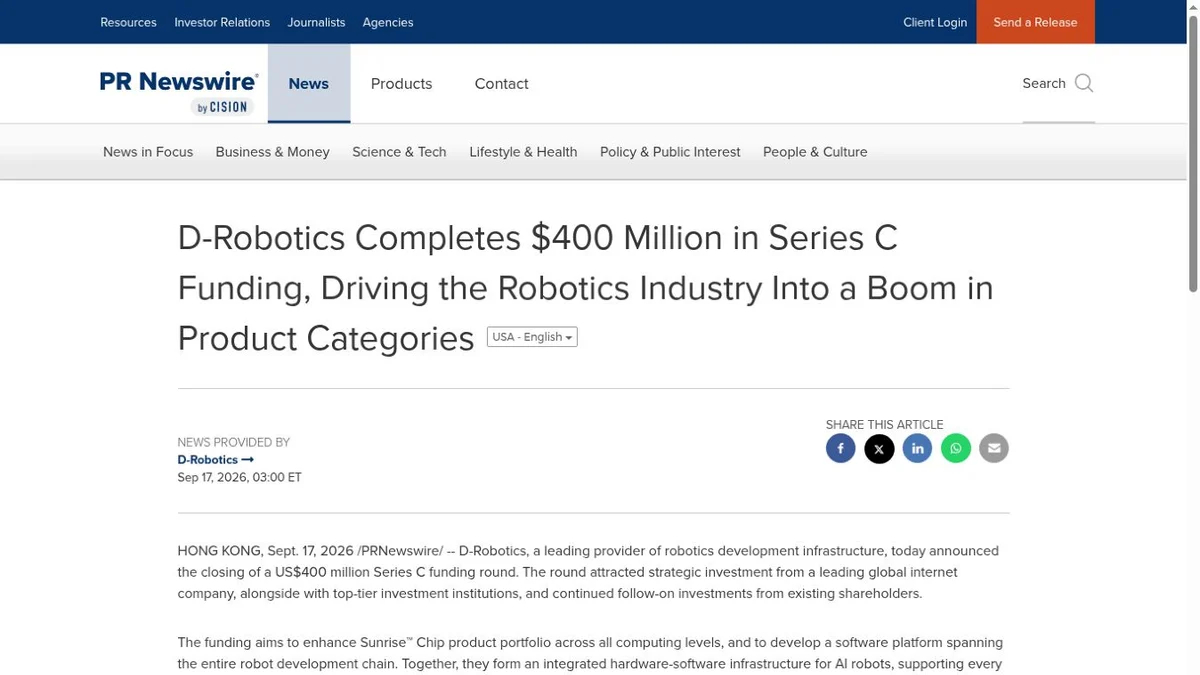
Task: Click the date Sep 17, 2026, 03:00 ET
Action: [239, 478]
